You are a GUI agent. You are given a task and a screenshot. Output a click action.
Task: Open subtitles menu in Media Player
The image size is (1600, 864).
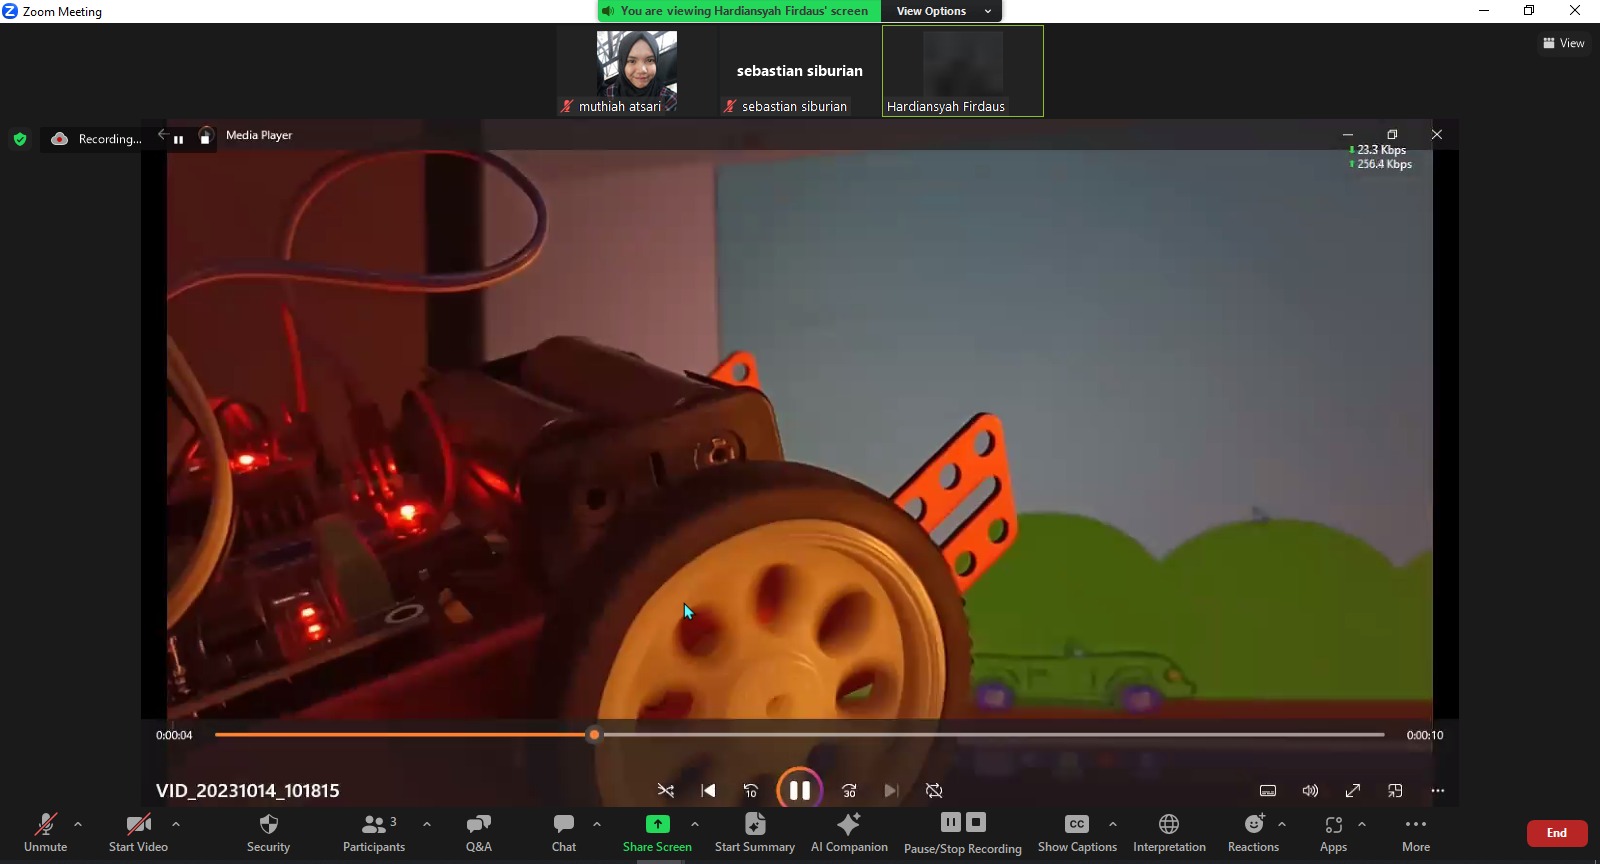coord(1268,791)
